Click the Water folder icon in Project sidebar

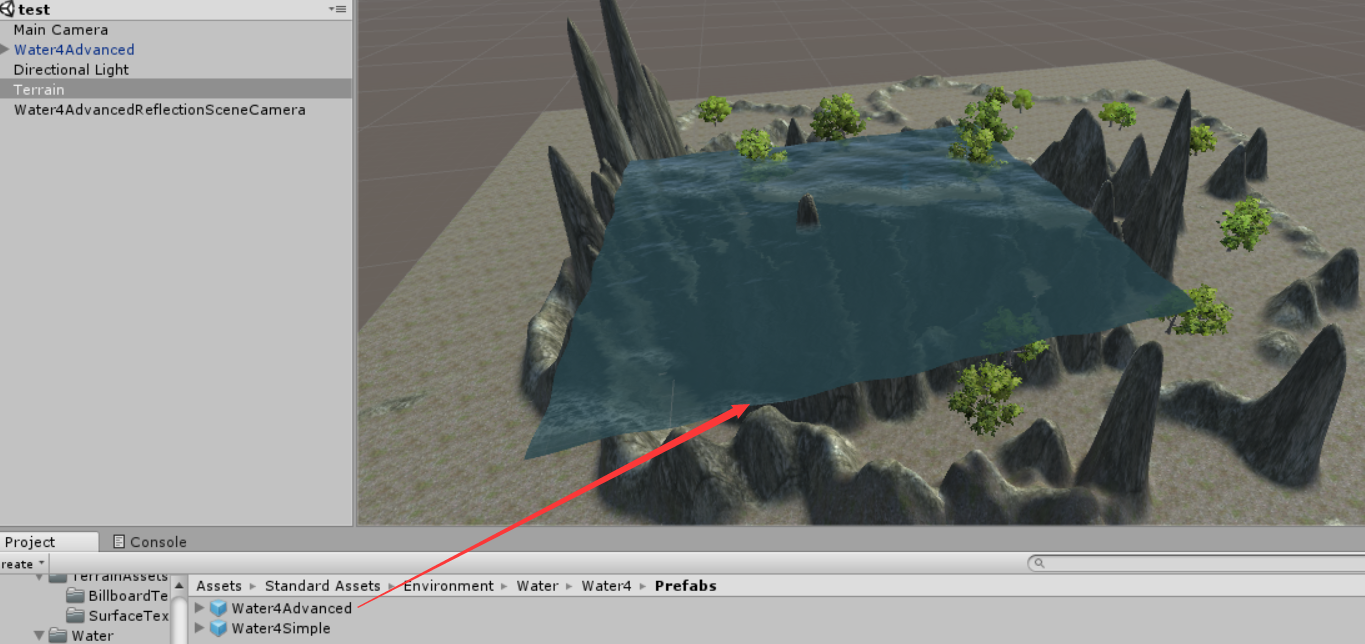click(60, 635)
